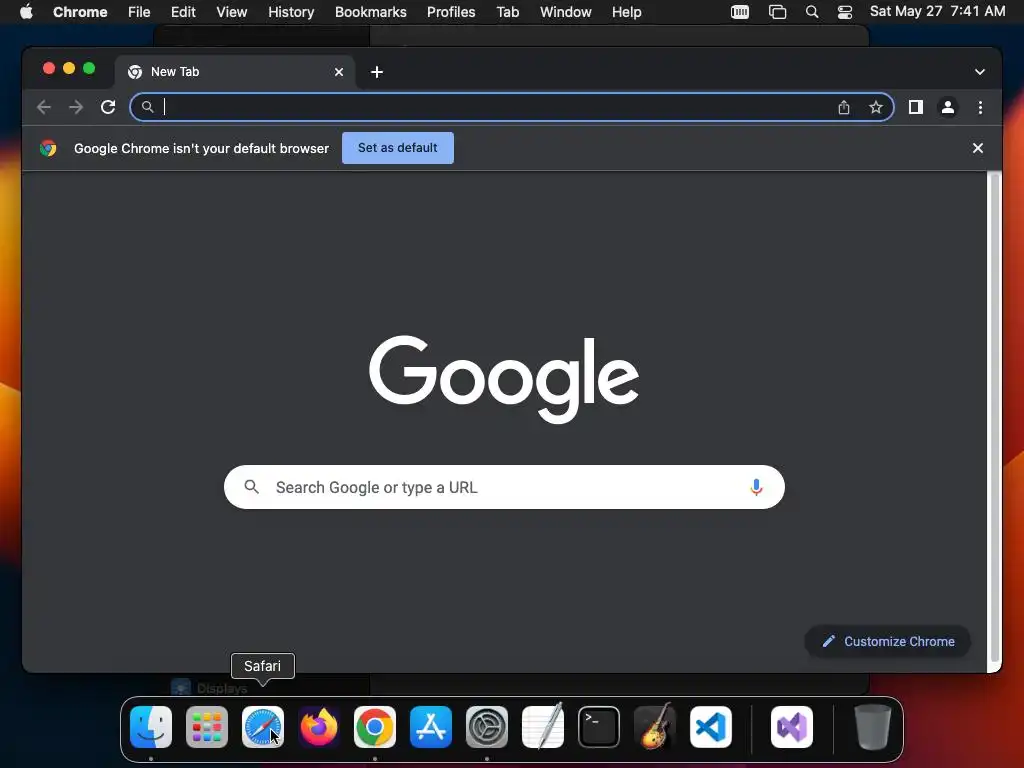
Task: Open Visual Studio Code from the Dock
Action: 711,727
